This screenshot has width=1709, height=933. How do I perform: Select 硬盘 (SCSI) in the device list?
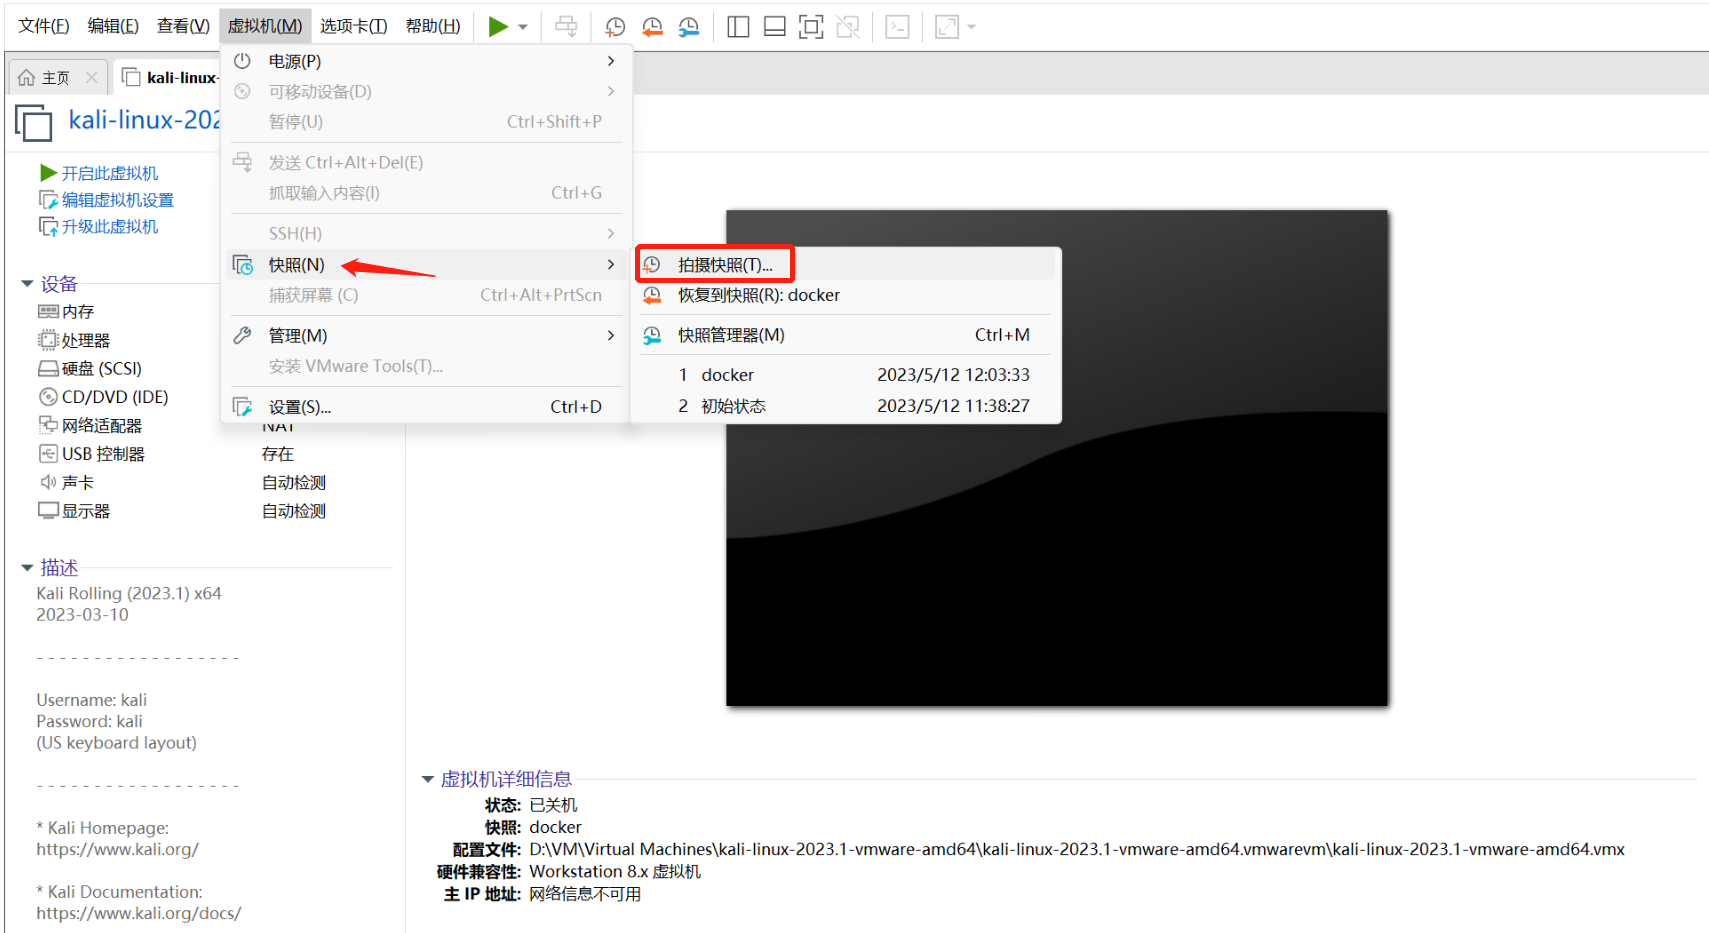[x=101, y=369]
